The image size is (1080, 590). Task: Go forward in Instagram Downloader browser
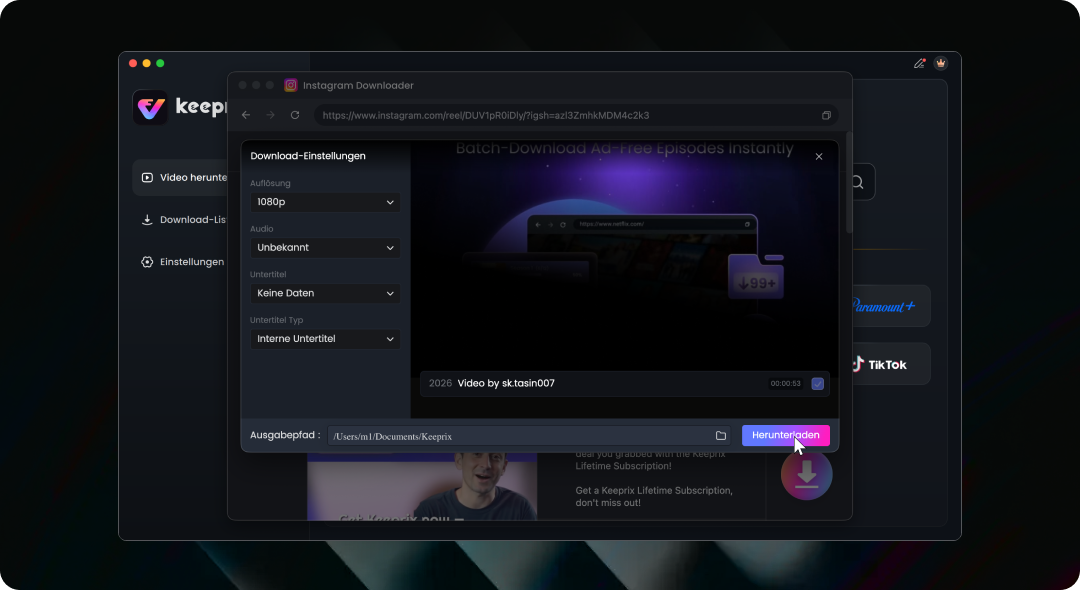point(271,115)
